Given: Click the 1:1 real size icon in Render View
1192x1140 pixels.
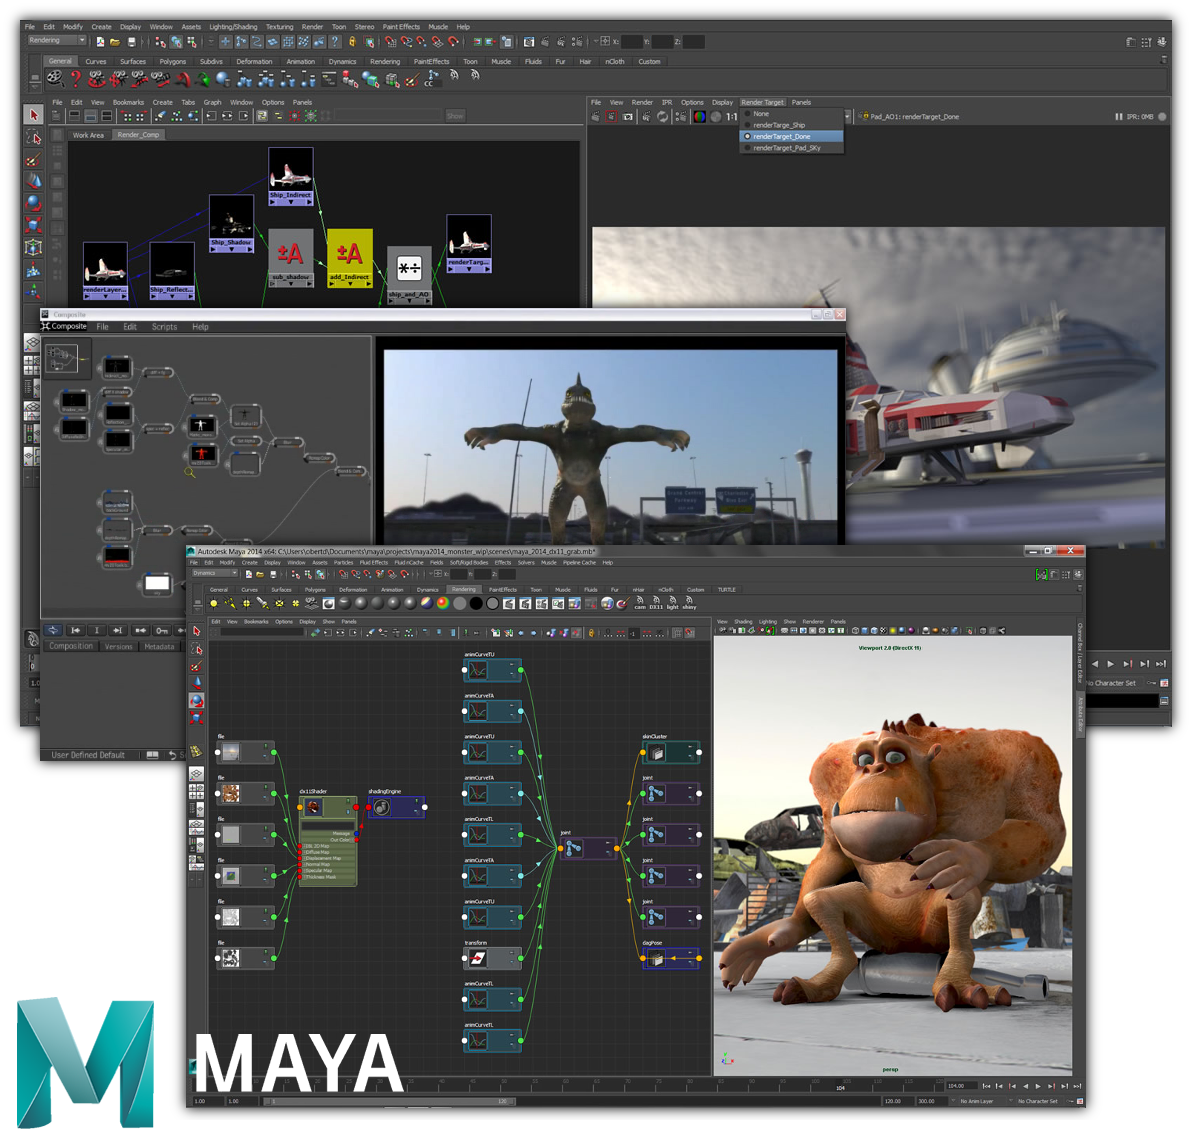Looking at the screenshot, I should (x=731, y=117).
